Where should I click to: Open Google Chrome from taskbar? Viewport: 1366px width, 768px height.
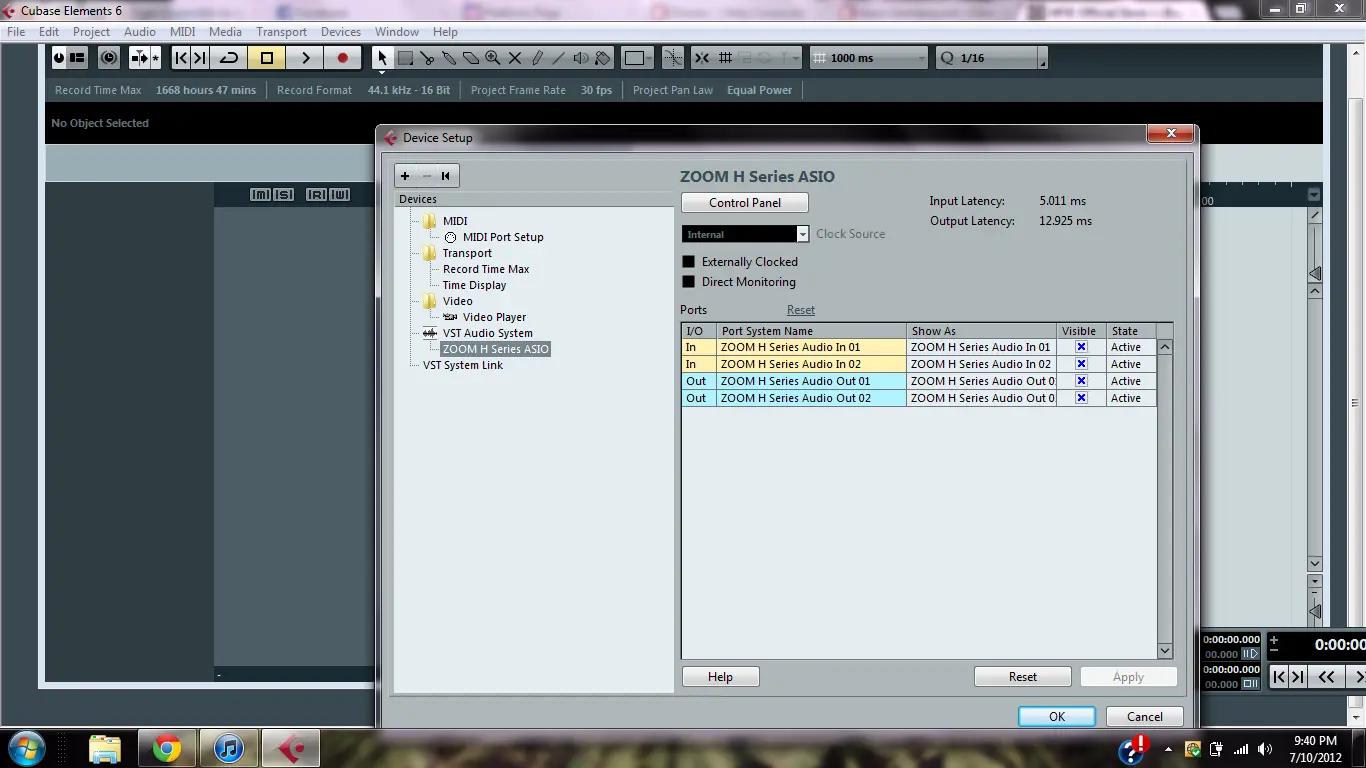click(167, 748)
